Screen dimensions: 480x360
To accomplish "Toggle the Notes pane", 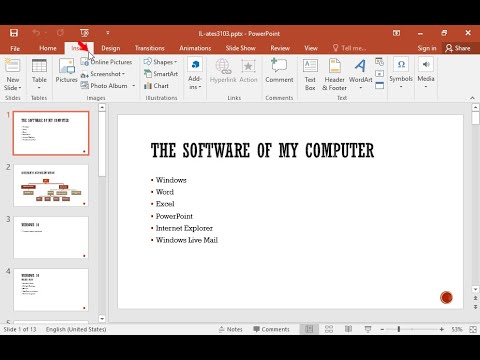I will (x=231, y=329).
